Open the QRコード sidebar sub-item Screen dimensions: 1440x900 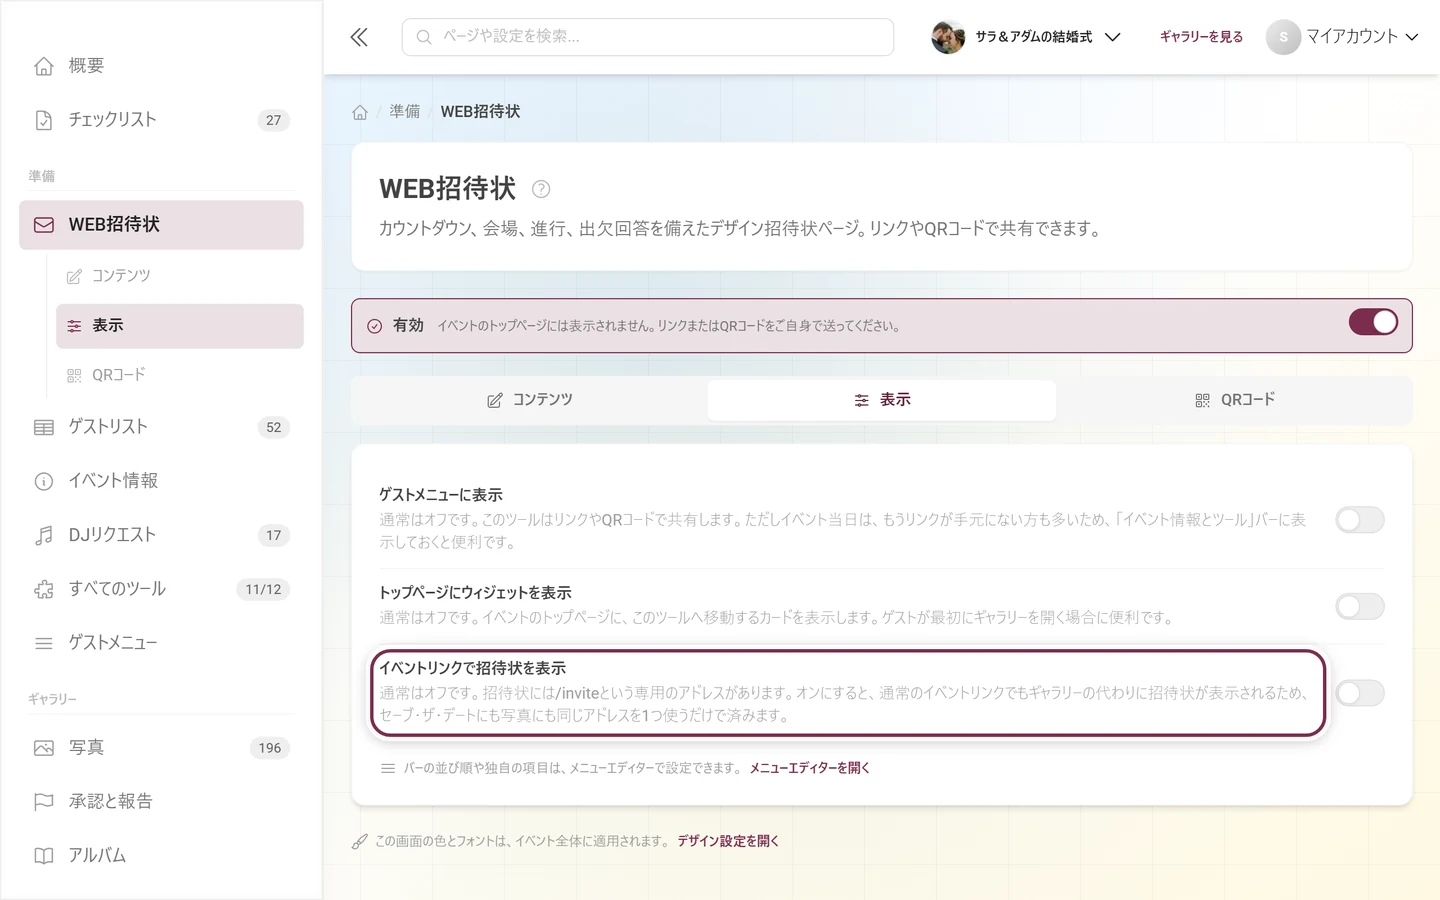[179, 375]
